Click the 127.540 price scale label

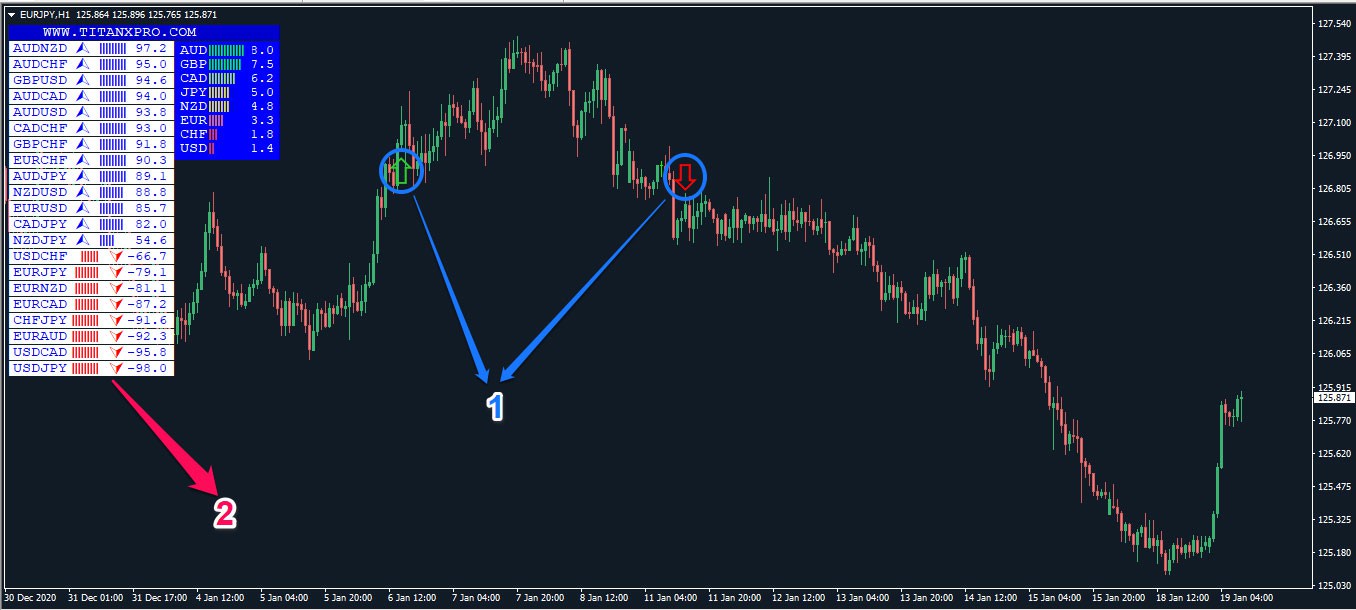1332,24
